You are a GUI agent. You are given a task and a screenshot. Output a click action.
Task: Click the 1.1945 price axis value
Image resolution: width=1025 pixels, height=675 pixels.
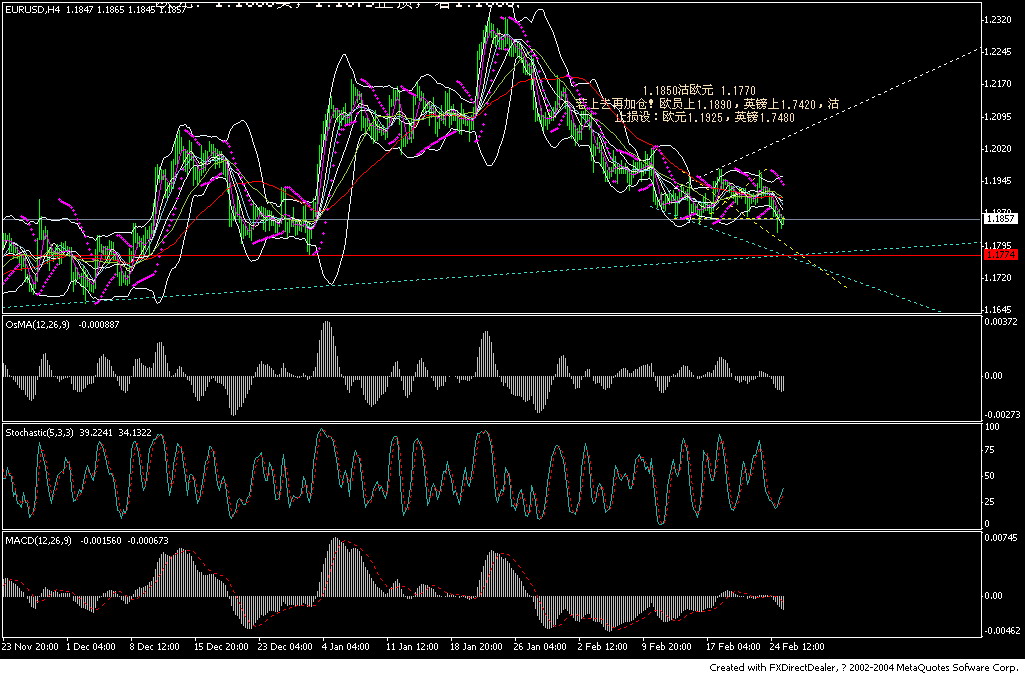coord(1000,181)
